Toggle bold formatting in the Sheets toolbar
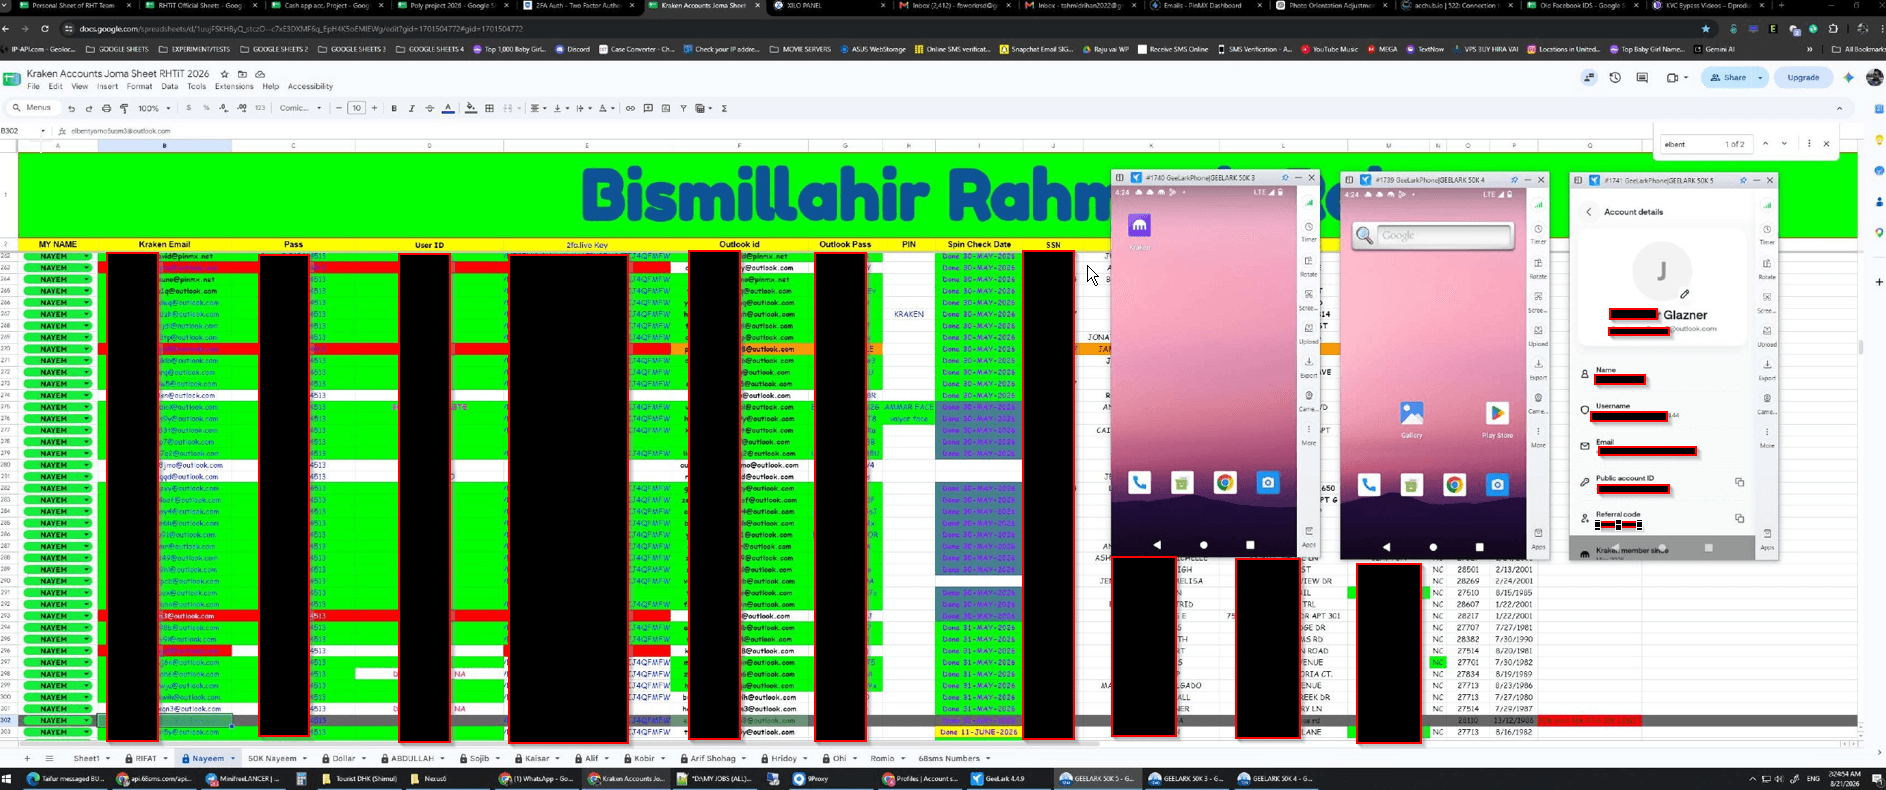The image size is (1886, 790). (x=394, y=108)
